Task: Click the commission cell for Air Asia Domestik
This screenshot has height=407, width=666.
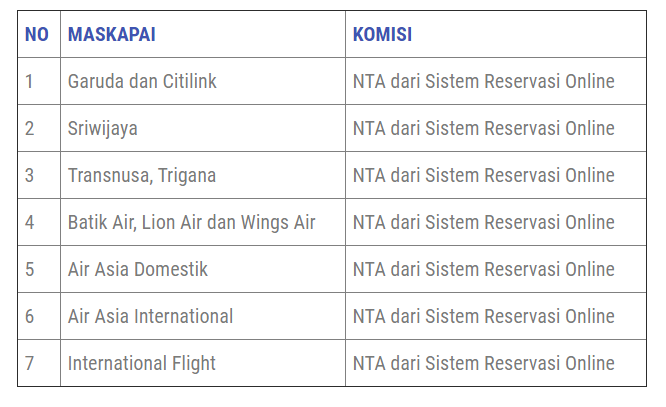Action: coord(483,270)
